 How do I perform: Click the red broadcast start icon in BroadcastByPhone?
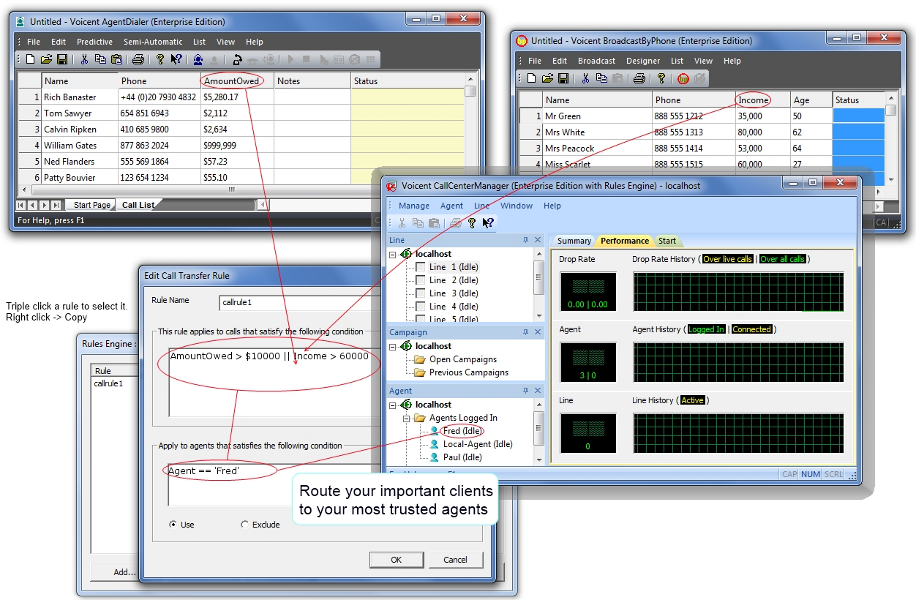683,79
